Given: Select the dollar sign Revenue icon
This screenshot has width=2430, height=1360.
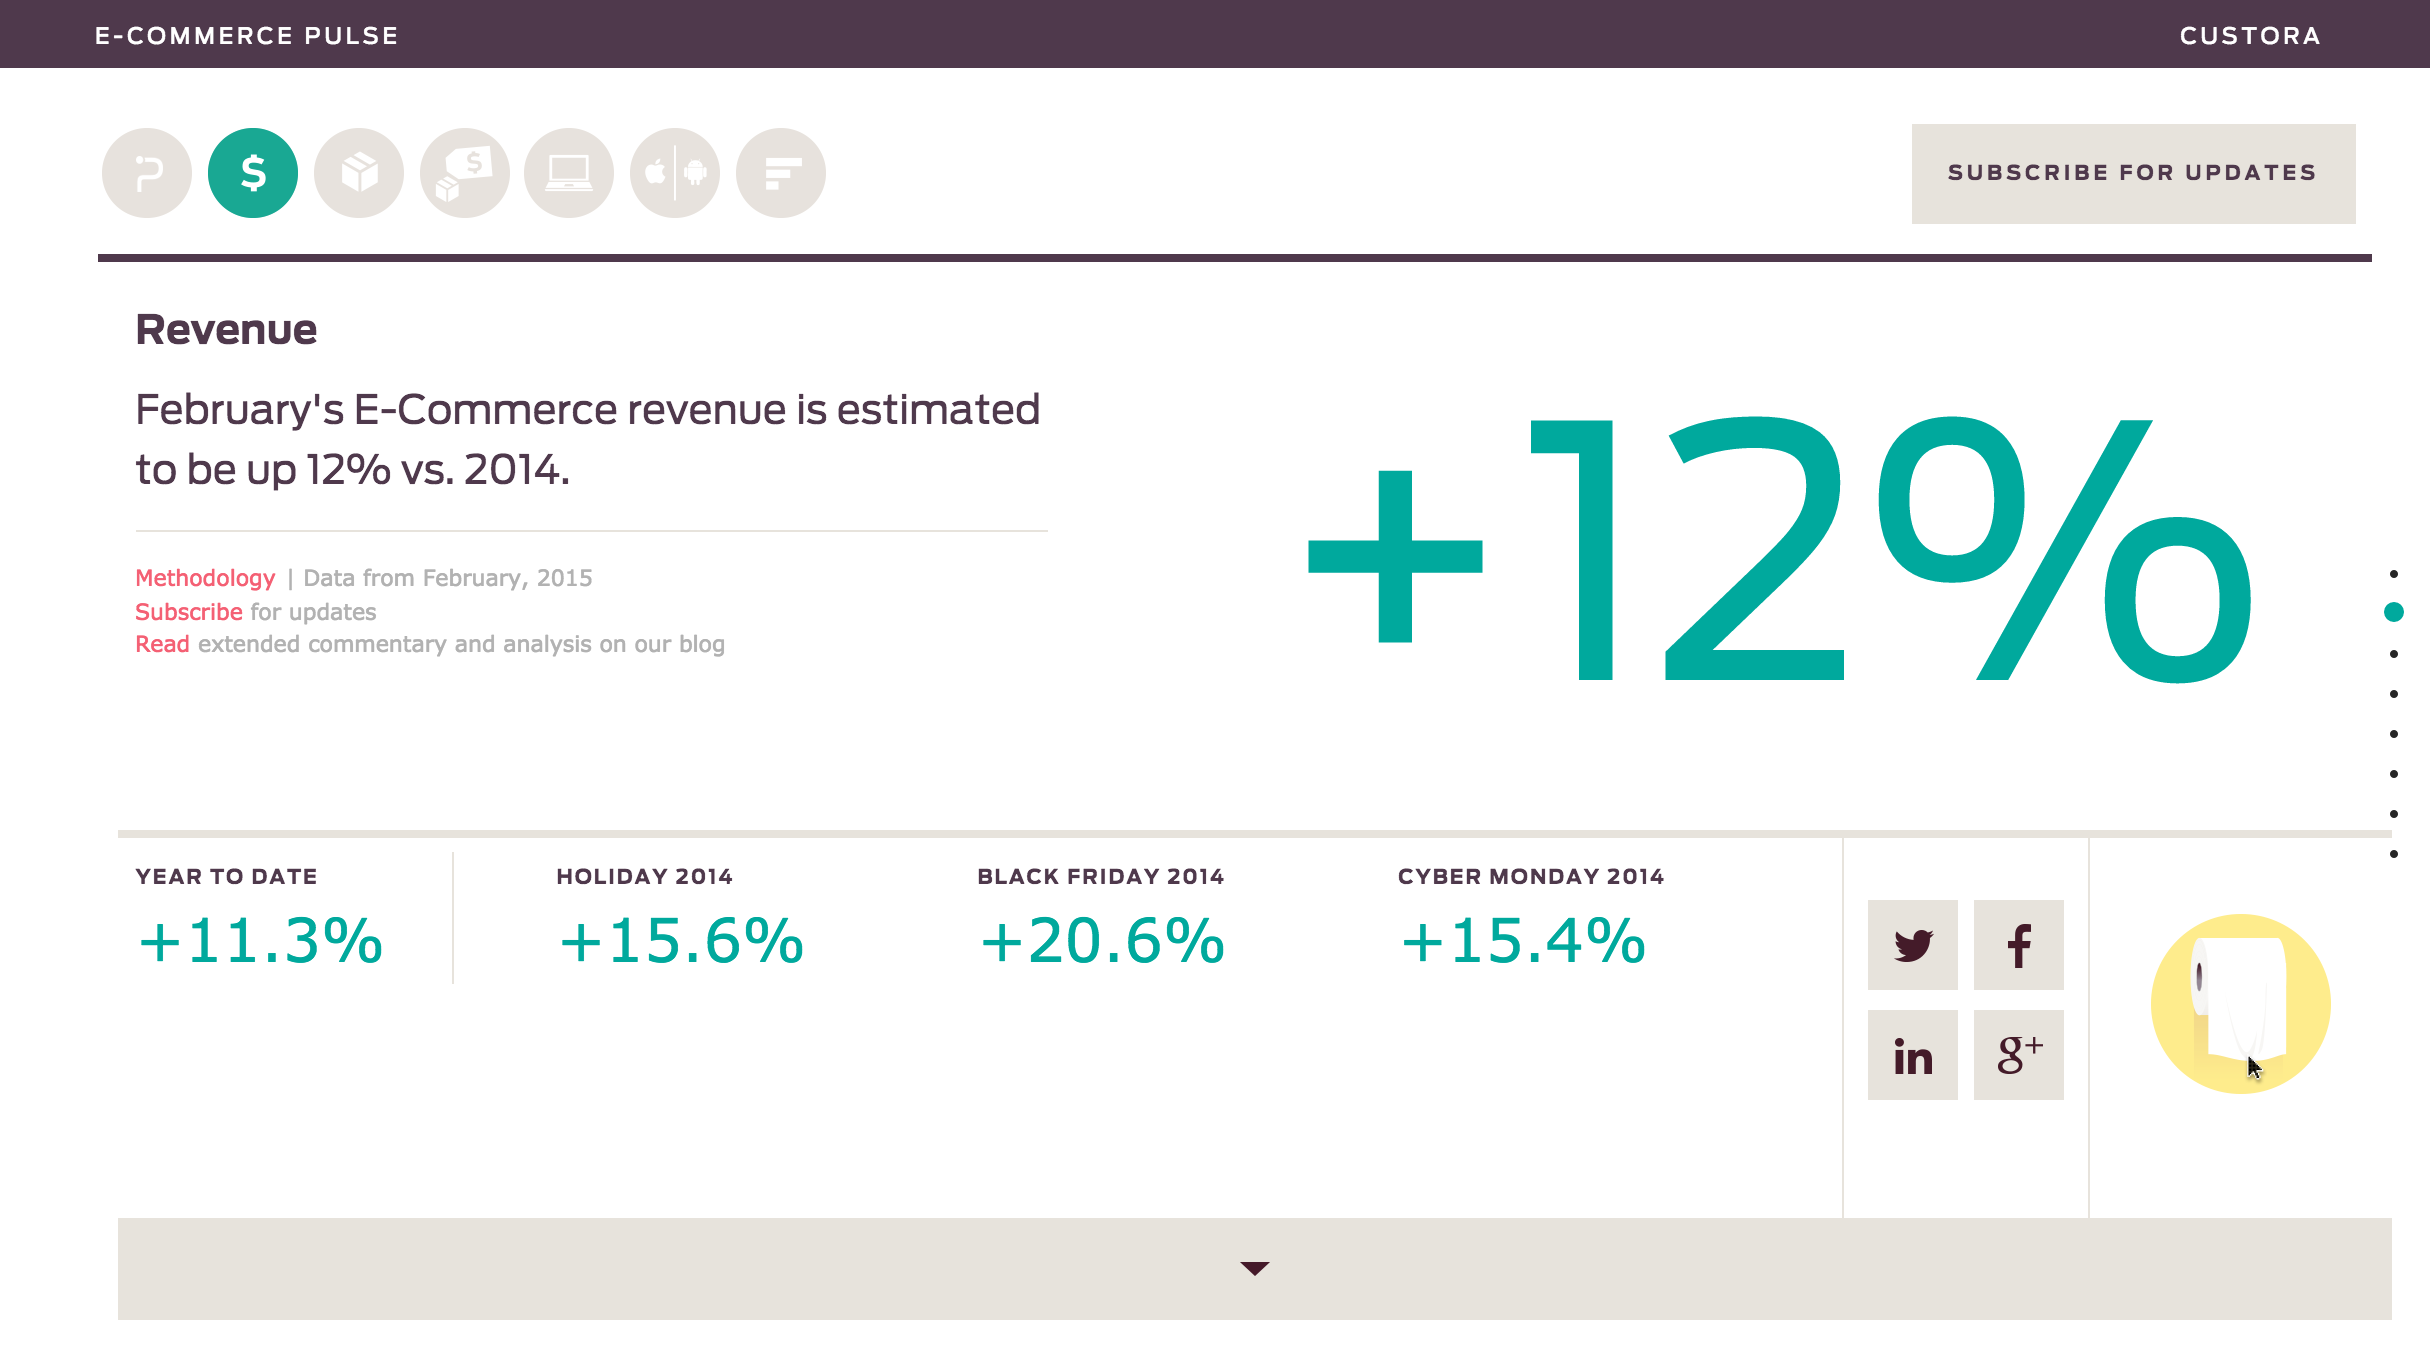Looking at the screenshot, I should coord(253,173).
